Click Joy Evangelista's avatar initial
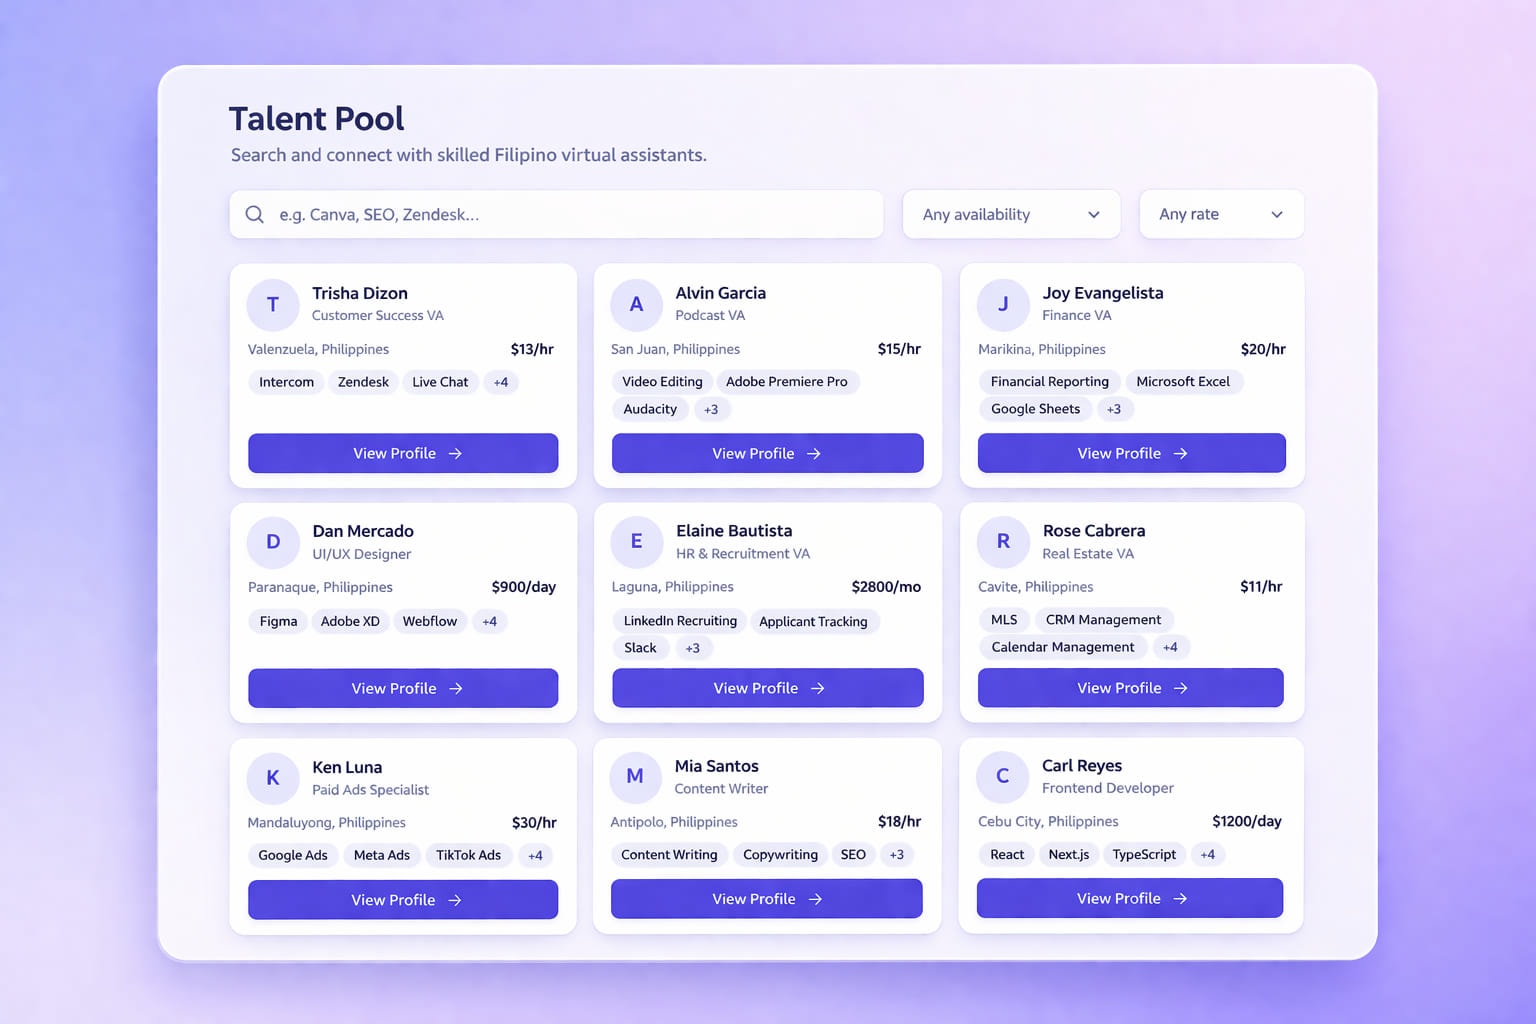 (x=1003, y=305)
